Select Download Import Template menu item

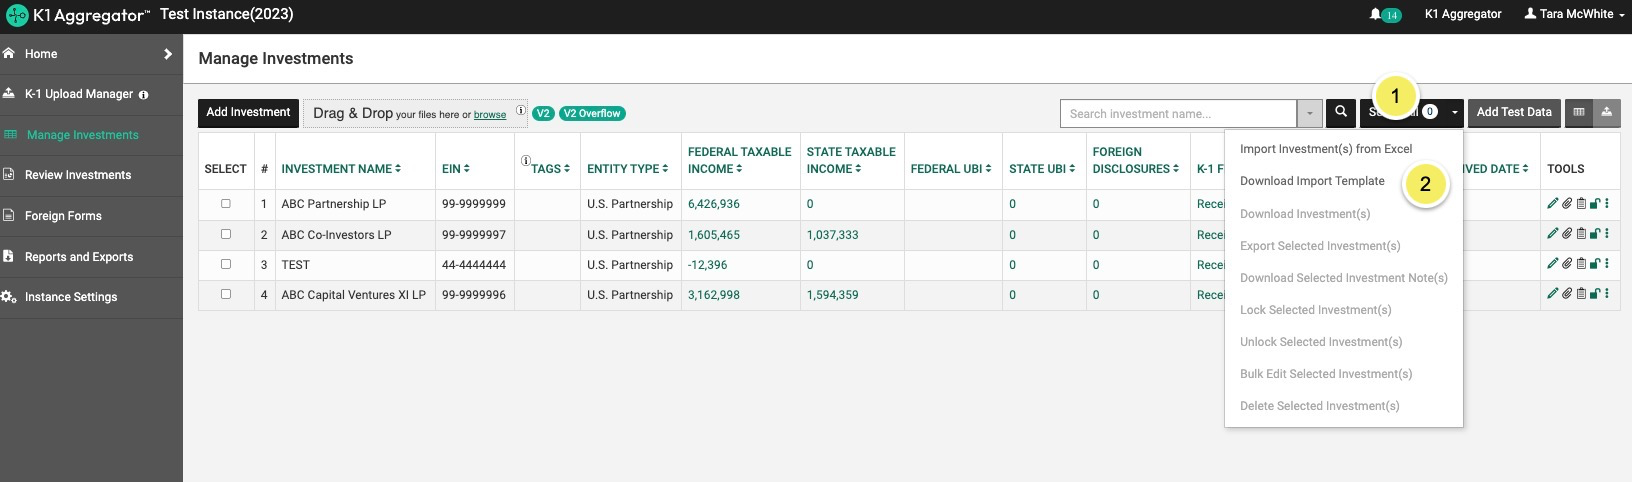(x=1312, y=181)
